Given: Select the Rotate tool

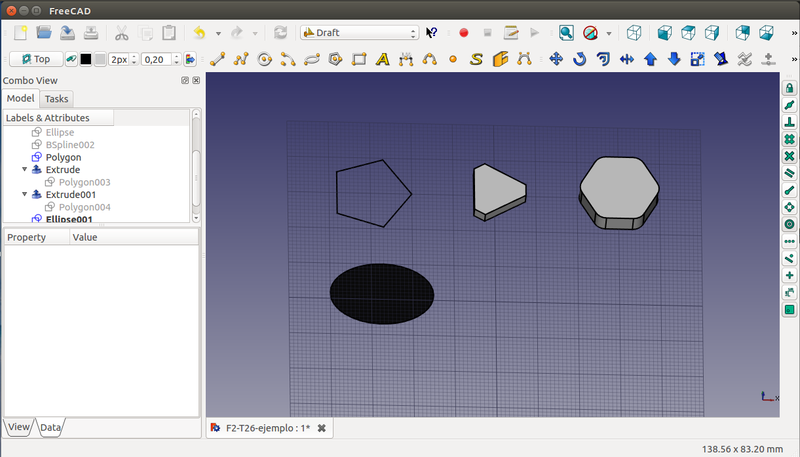Looking at the screenshot, I should [x=580, y=59].
